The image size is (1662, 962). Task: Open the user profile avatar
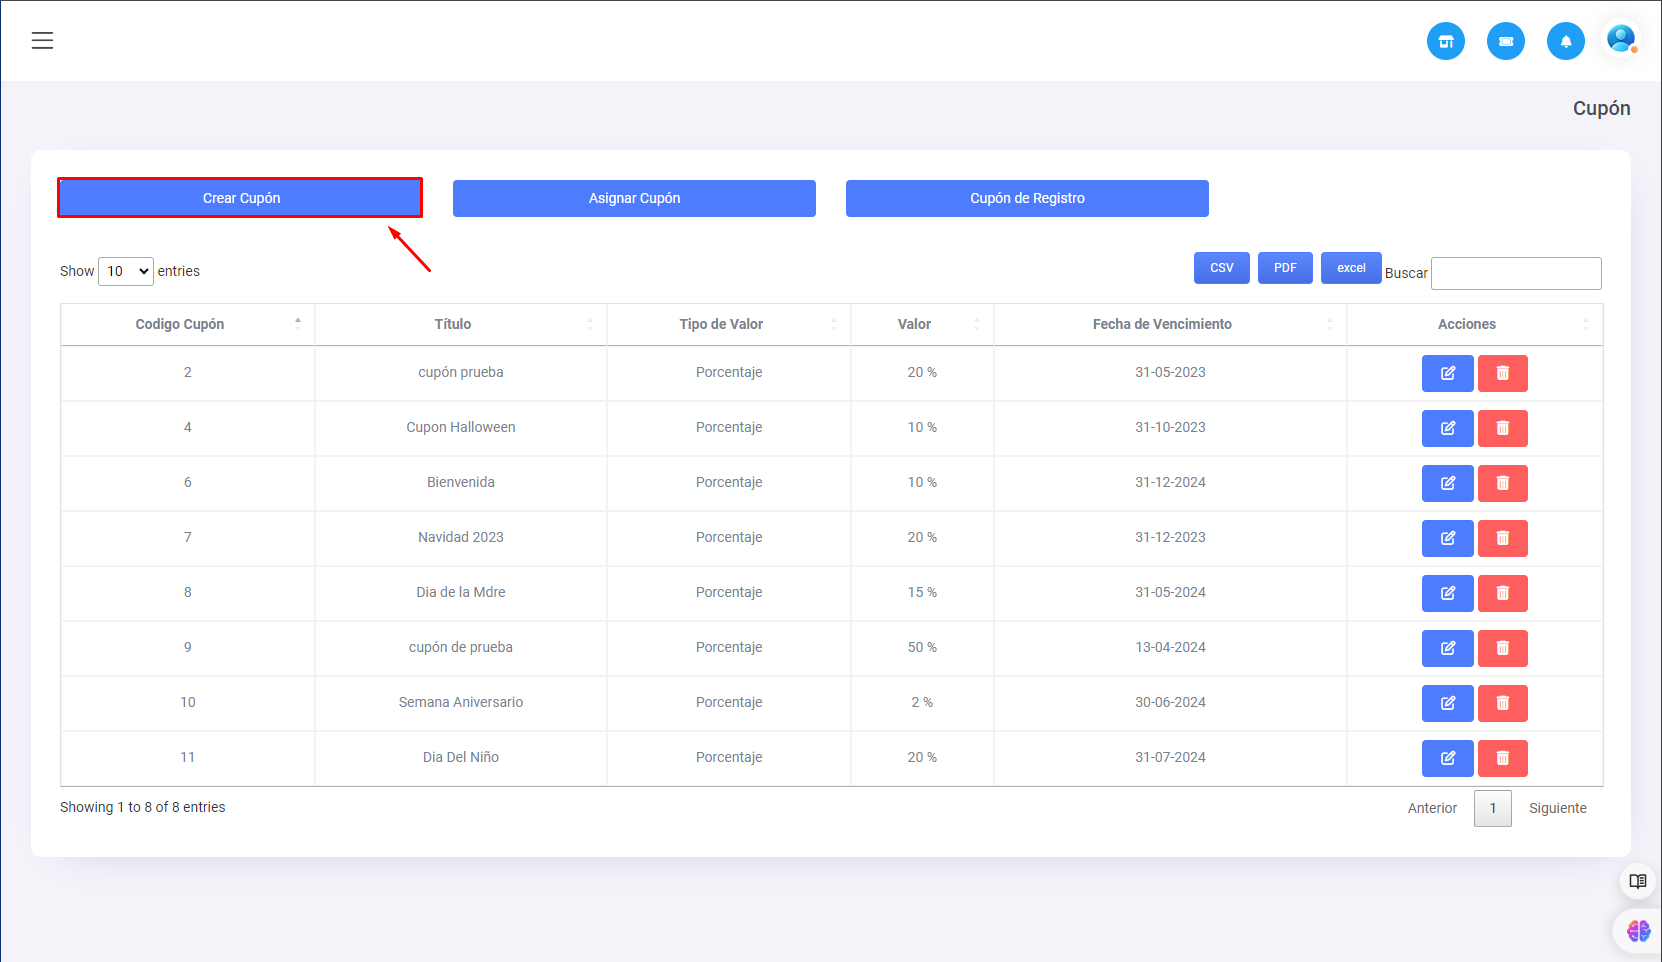[x=1620, y=40]
